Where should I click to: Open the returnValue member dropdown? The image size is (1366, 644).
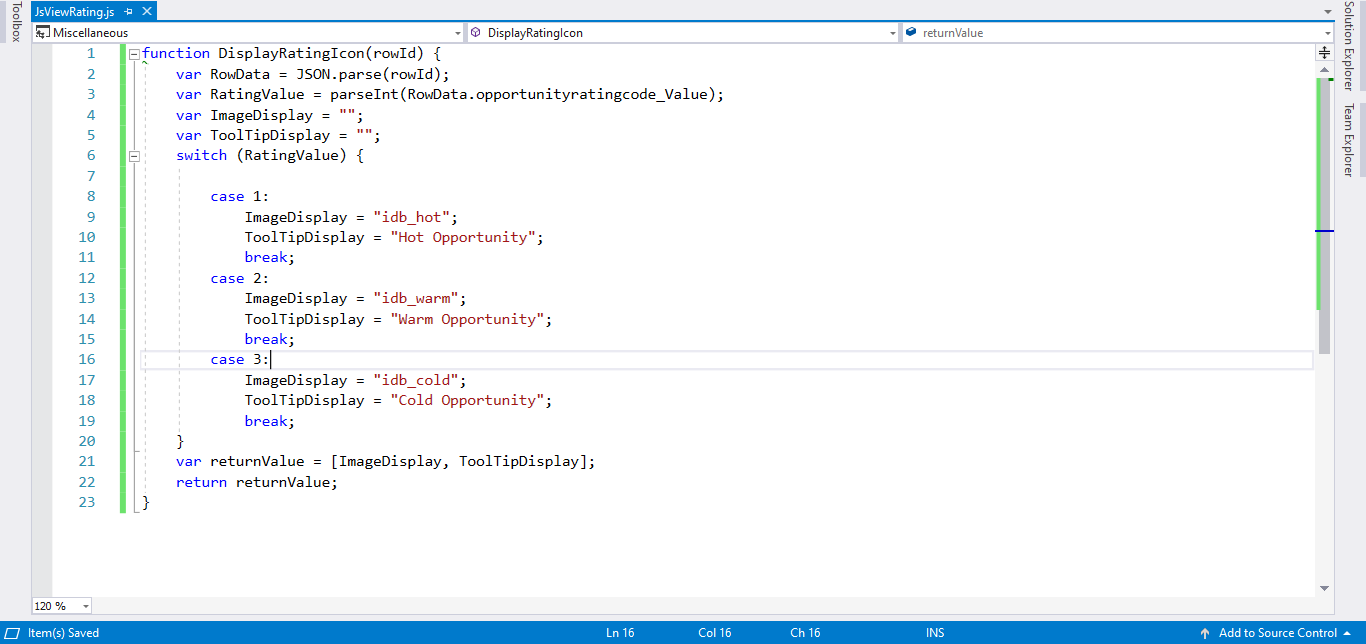click(x=1117, y=33)
